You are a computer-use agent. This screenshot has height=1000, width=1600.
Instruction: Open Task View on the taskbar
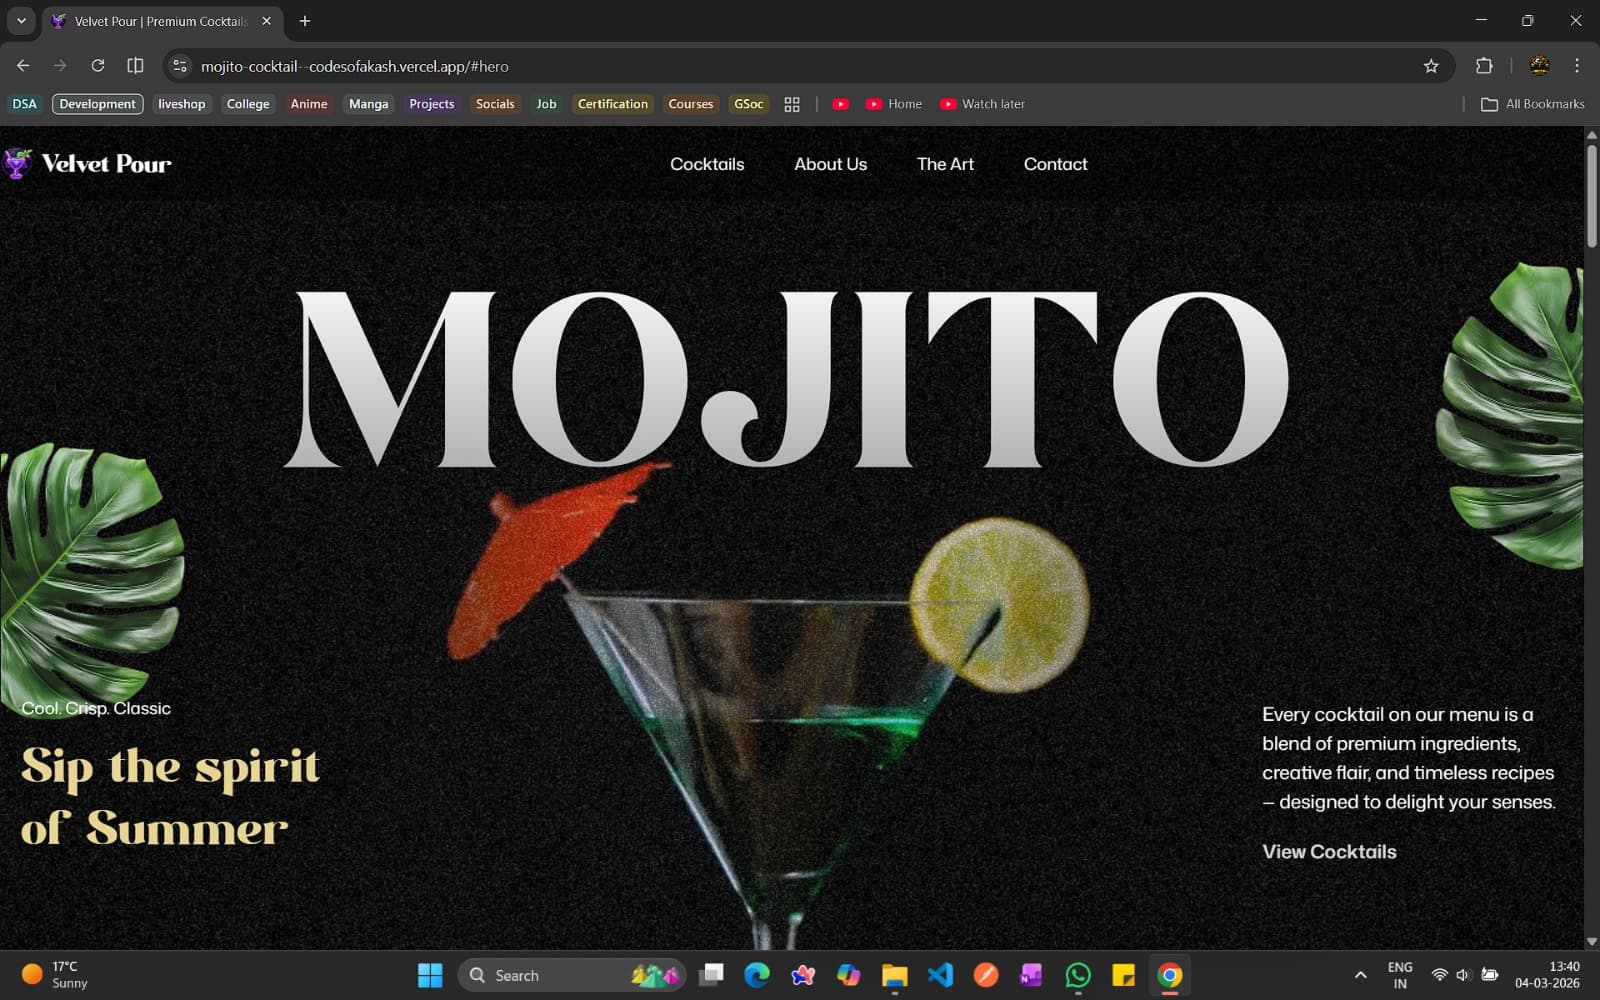pyautogui.click(x=711, y=975)
